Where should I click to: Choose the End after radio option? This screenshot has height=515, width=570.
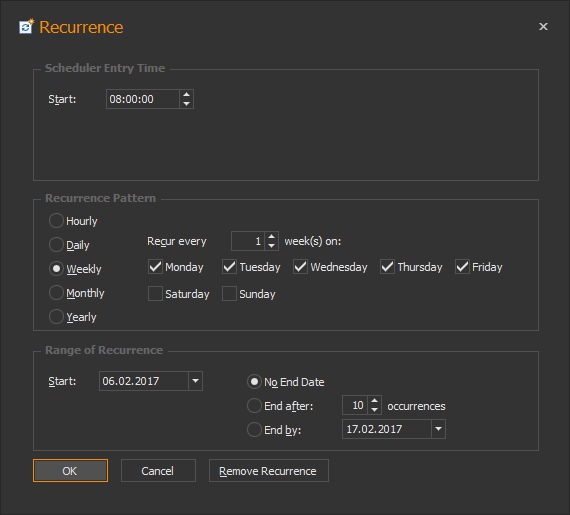254,406
